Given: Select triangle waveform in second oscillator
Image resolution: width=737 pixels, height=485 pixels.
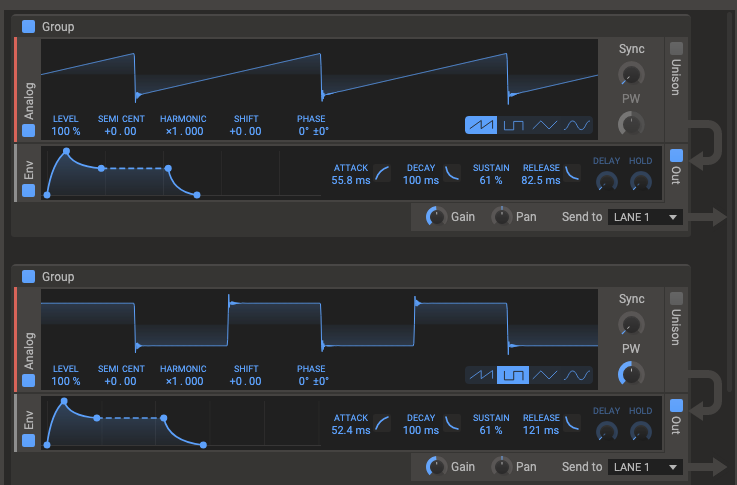Looking at the screenshot, I should pos(545,375).
